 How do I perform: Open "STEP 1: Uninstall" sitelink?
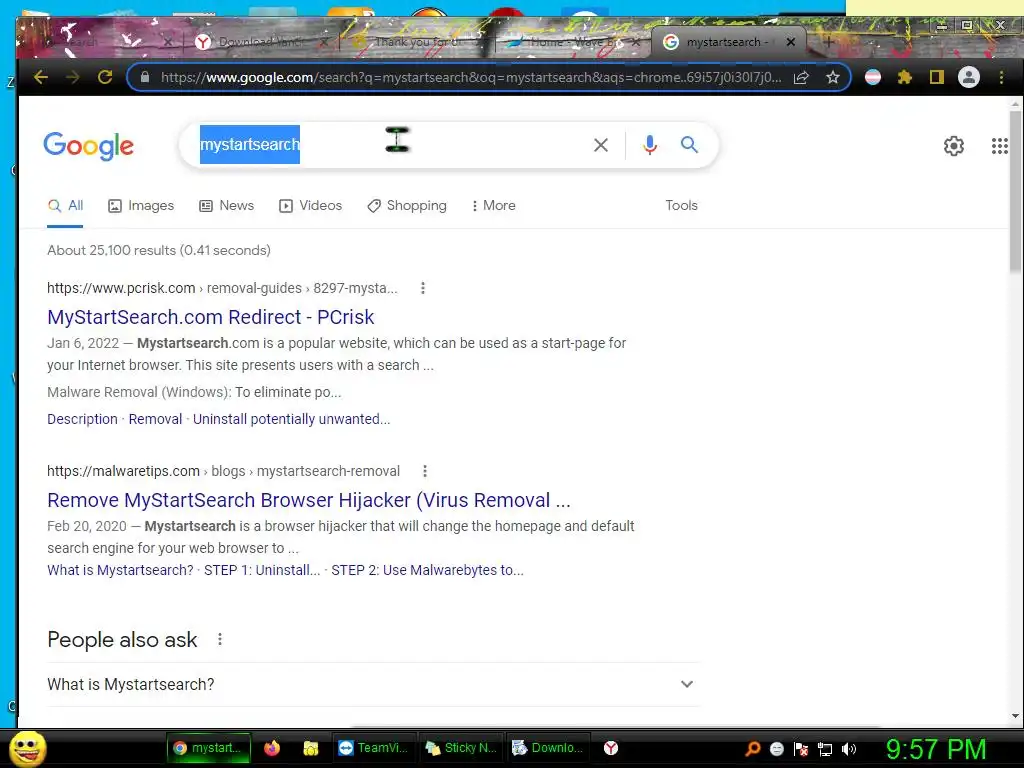point(262,570)
